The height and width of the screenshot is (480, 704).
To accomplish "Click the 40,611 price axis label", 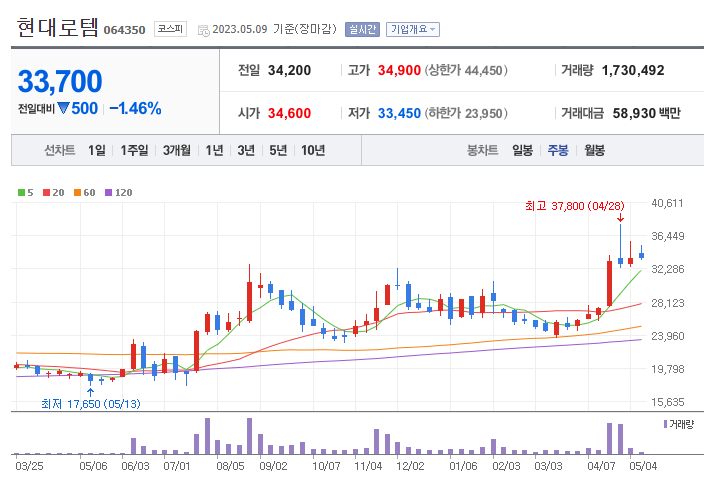I will point(667,203).
